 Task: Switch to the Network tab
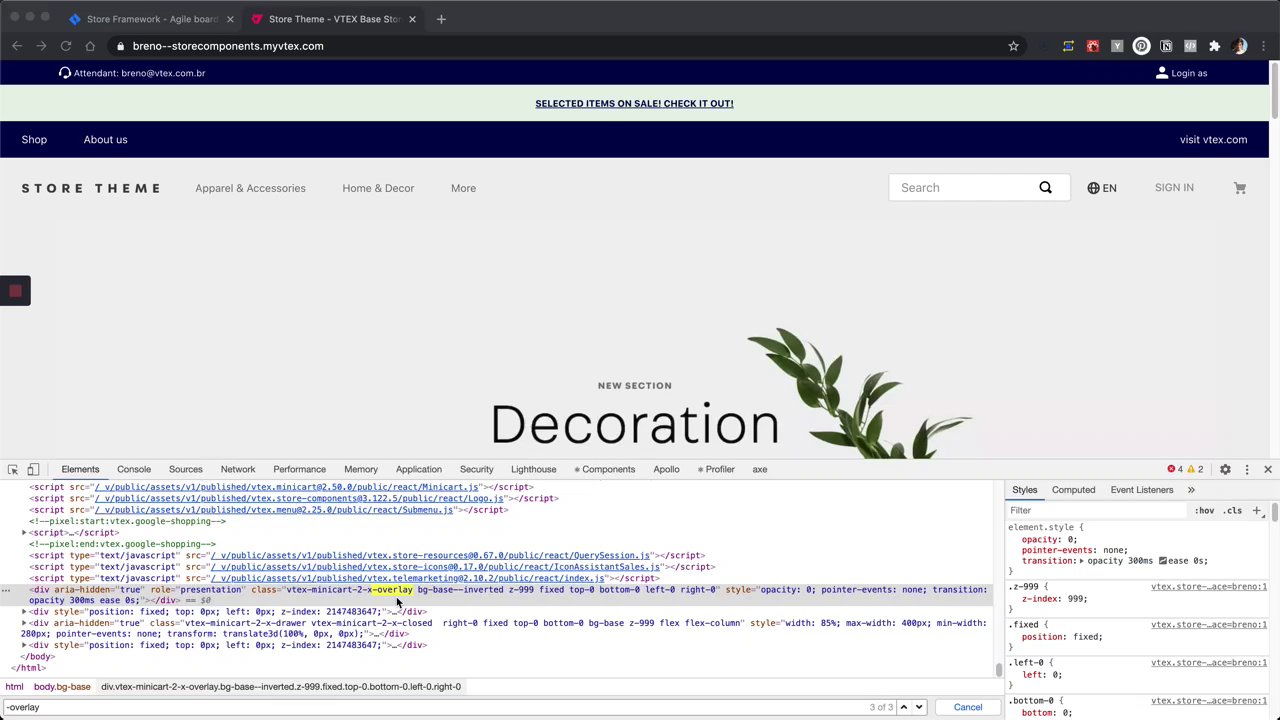[x=238, y=469]
